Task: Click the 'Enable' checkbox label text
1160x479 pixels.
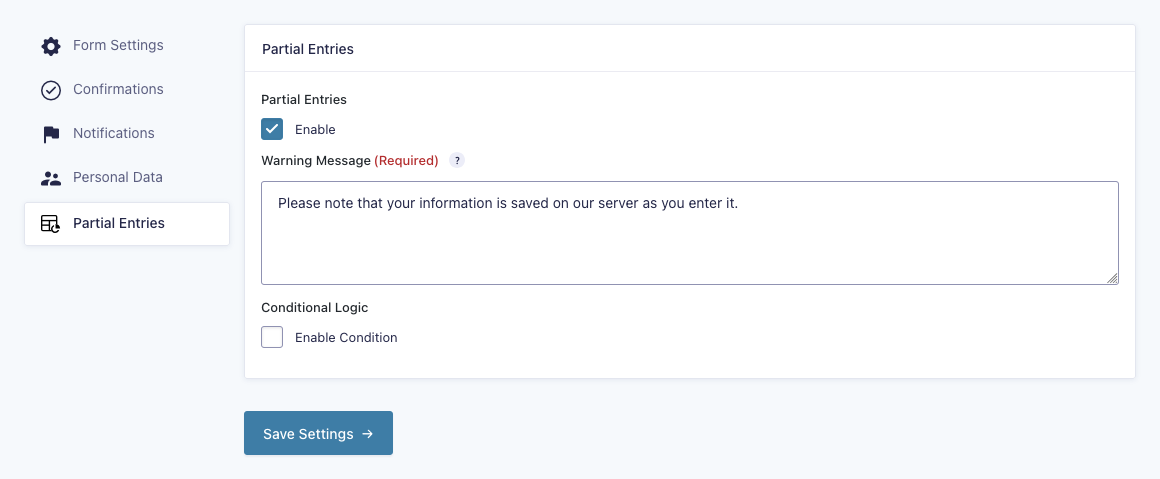Action: (x=315, y=130)
